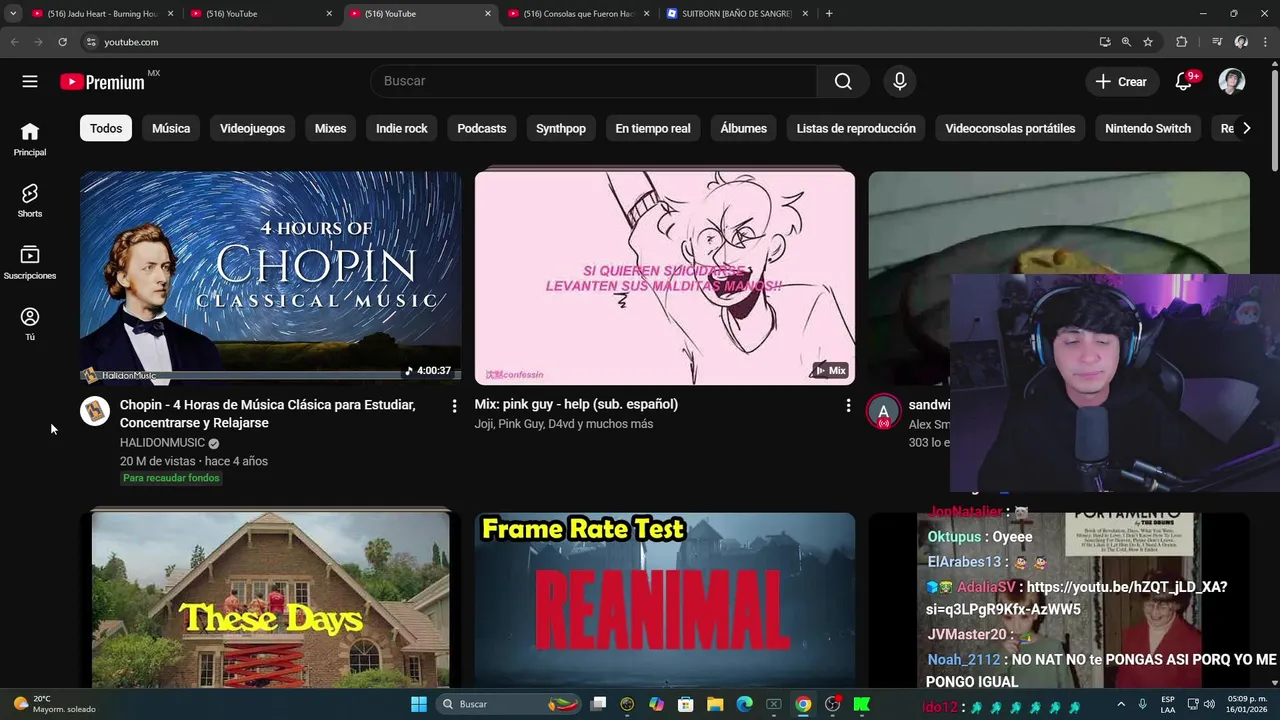Open the HALIDONMUSIC channel avatar
Viewport: 1280px width, 720px height.
(x=95, y=411)
